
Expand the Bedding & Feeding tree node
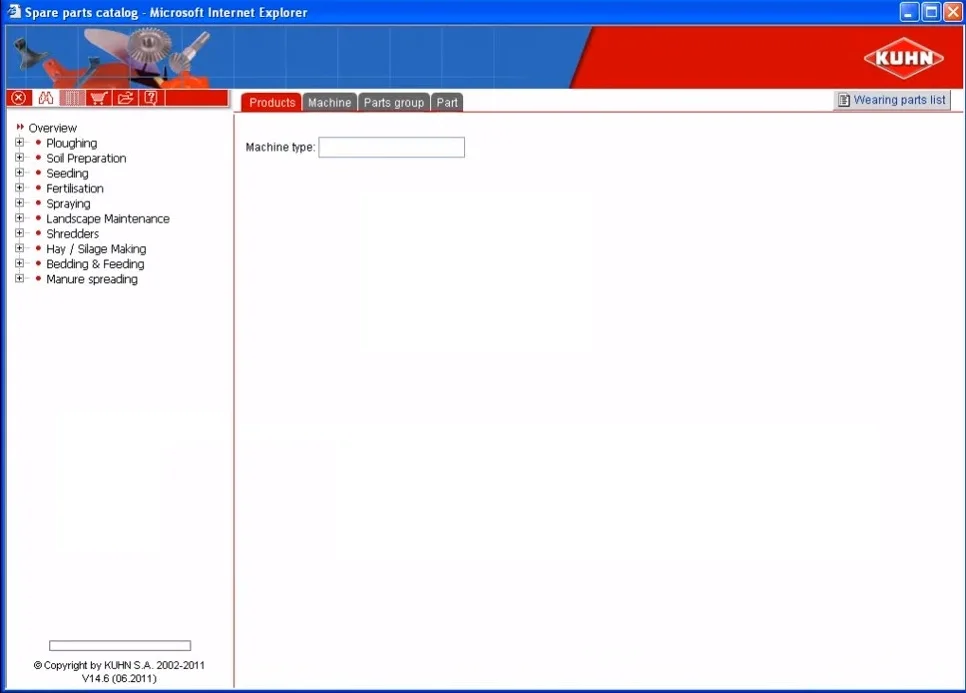click(20, 263)
